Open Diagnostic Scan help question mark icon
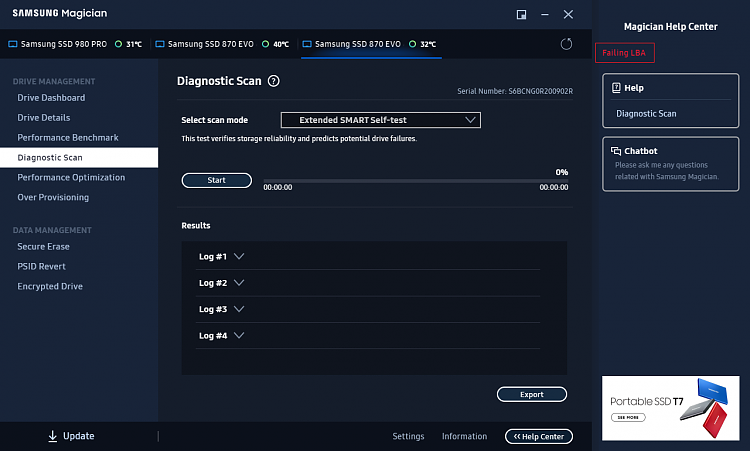 pos(274,81)
